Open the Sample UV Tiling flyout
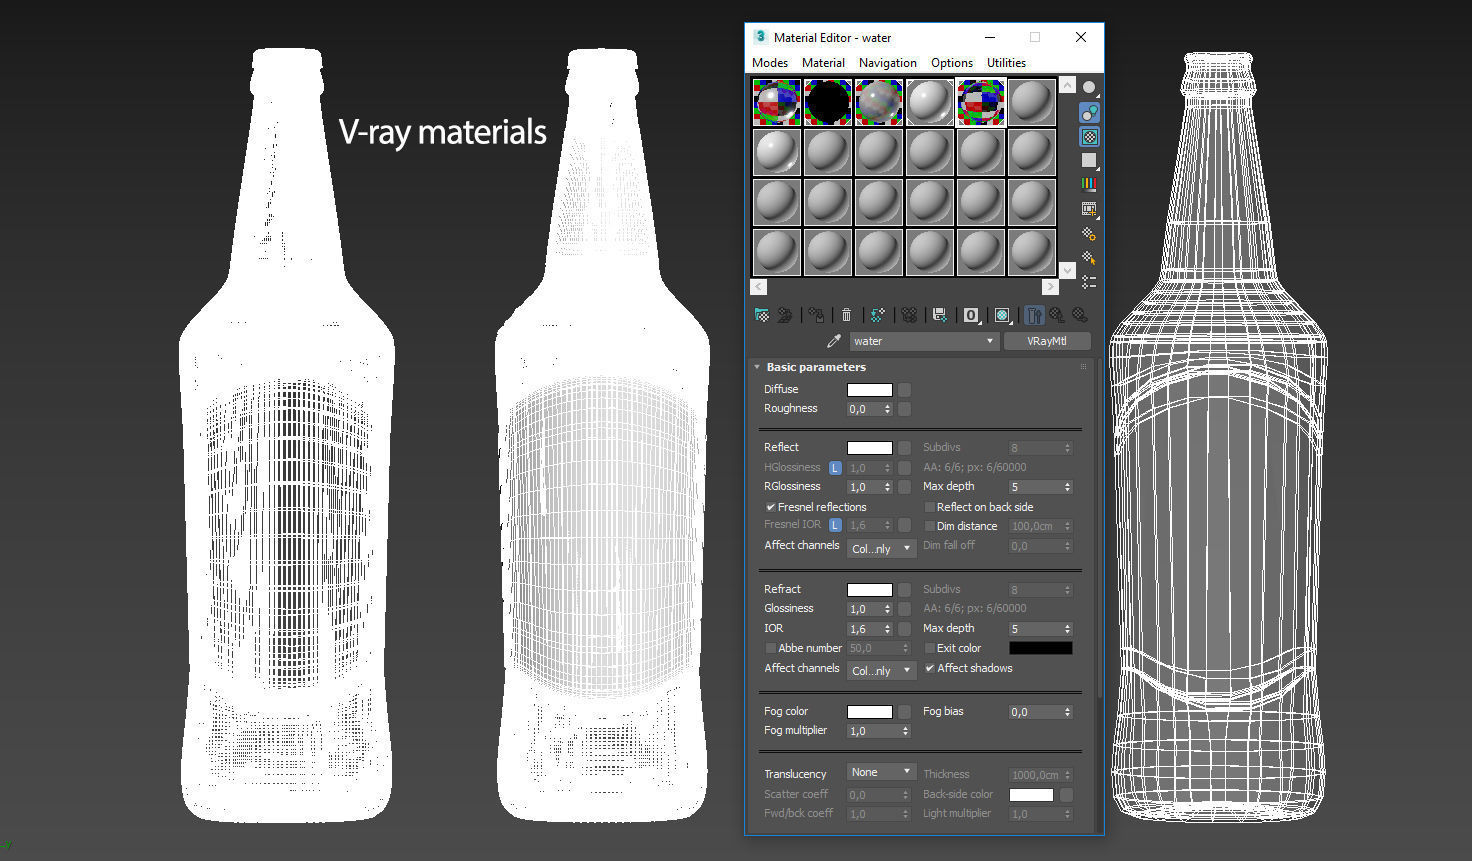The width and height of the screenshot is (1472, 861). click(x=1089, y=160)
